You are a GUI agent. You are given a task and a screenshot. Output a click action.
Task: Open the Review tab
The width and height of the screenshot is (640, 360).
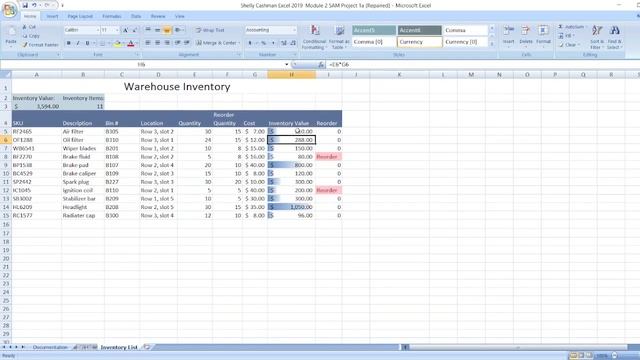(x=158, y=16)
